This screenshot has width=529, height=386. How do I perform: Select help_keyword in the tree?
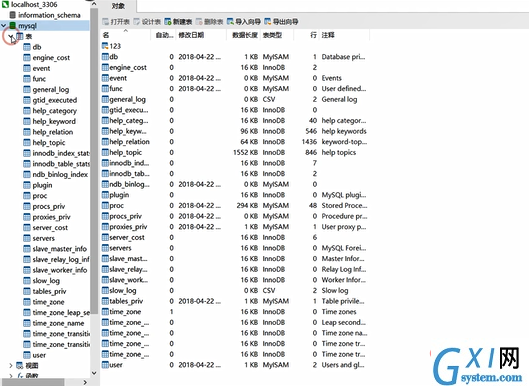[54, 121]
